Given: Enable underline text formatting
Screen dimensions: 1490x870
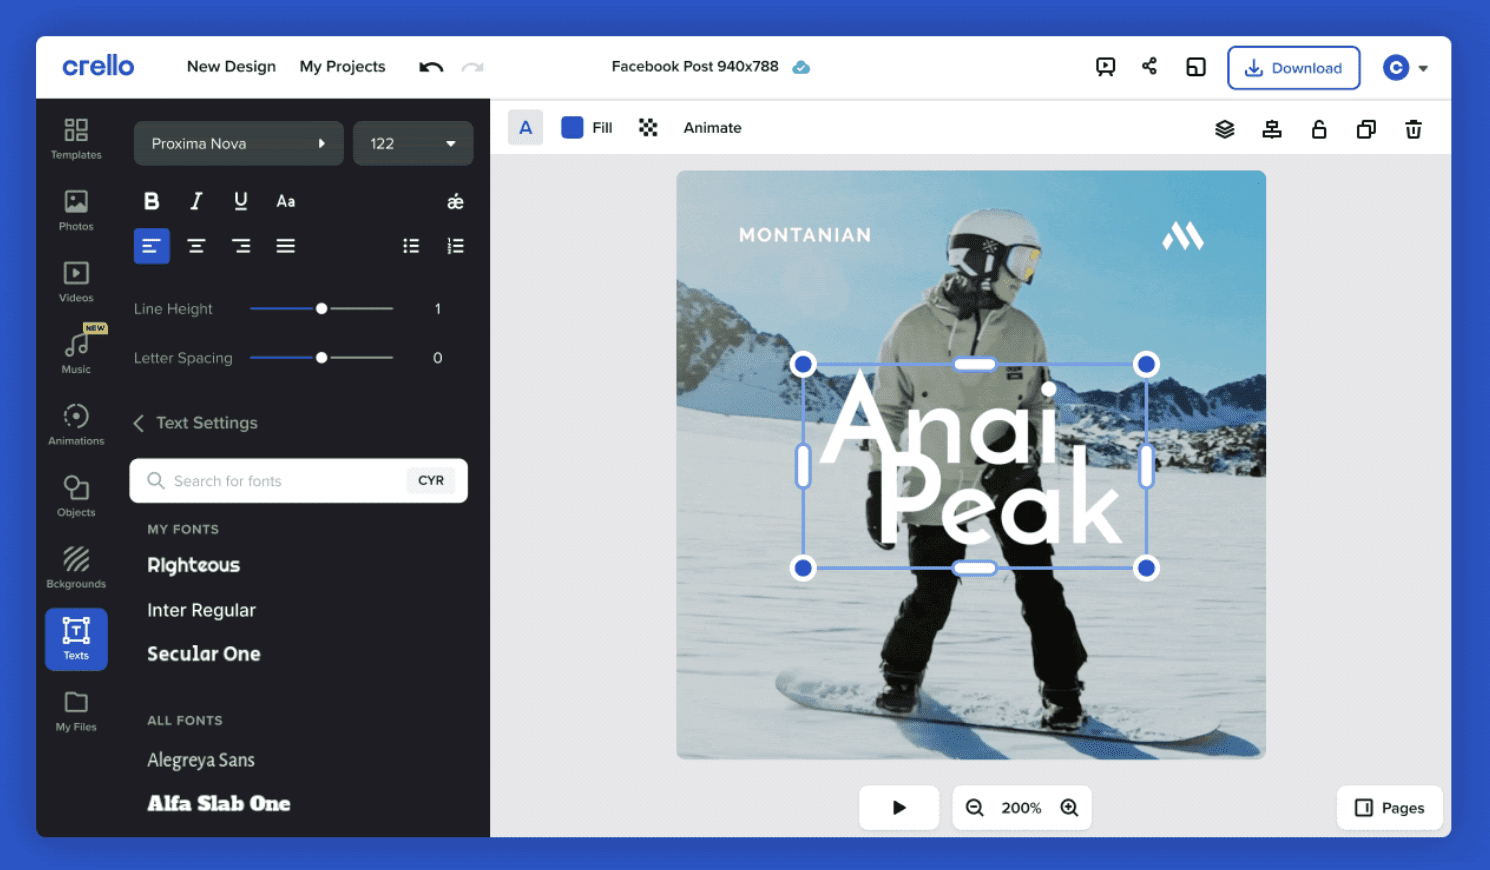Looking at the screenshot, I should coord(241,201).
